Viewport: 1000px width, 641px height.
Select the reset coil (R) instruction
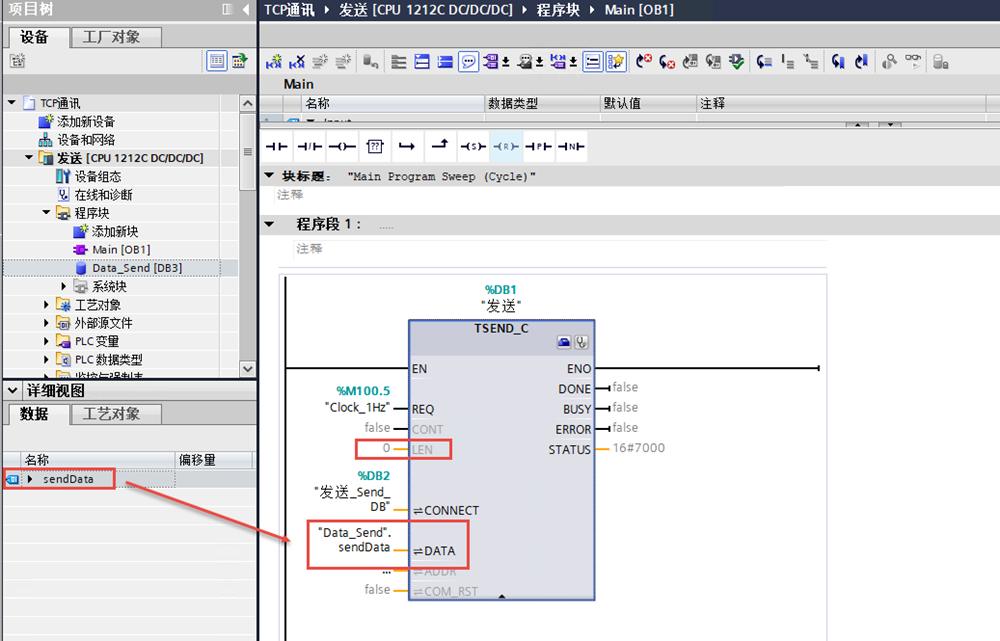[505, 147]
